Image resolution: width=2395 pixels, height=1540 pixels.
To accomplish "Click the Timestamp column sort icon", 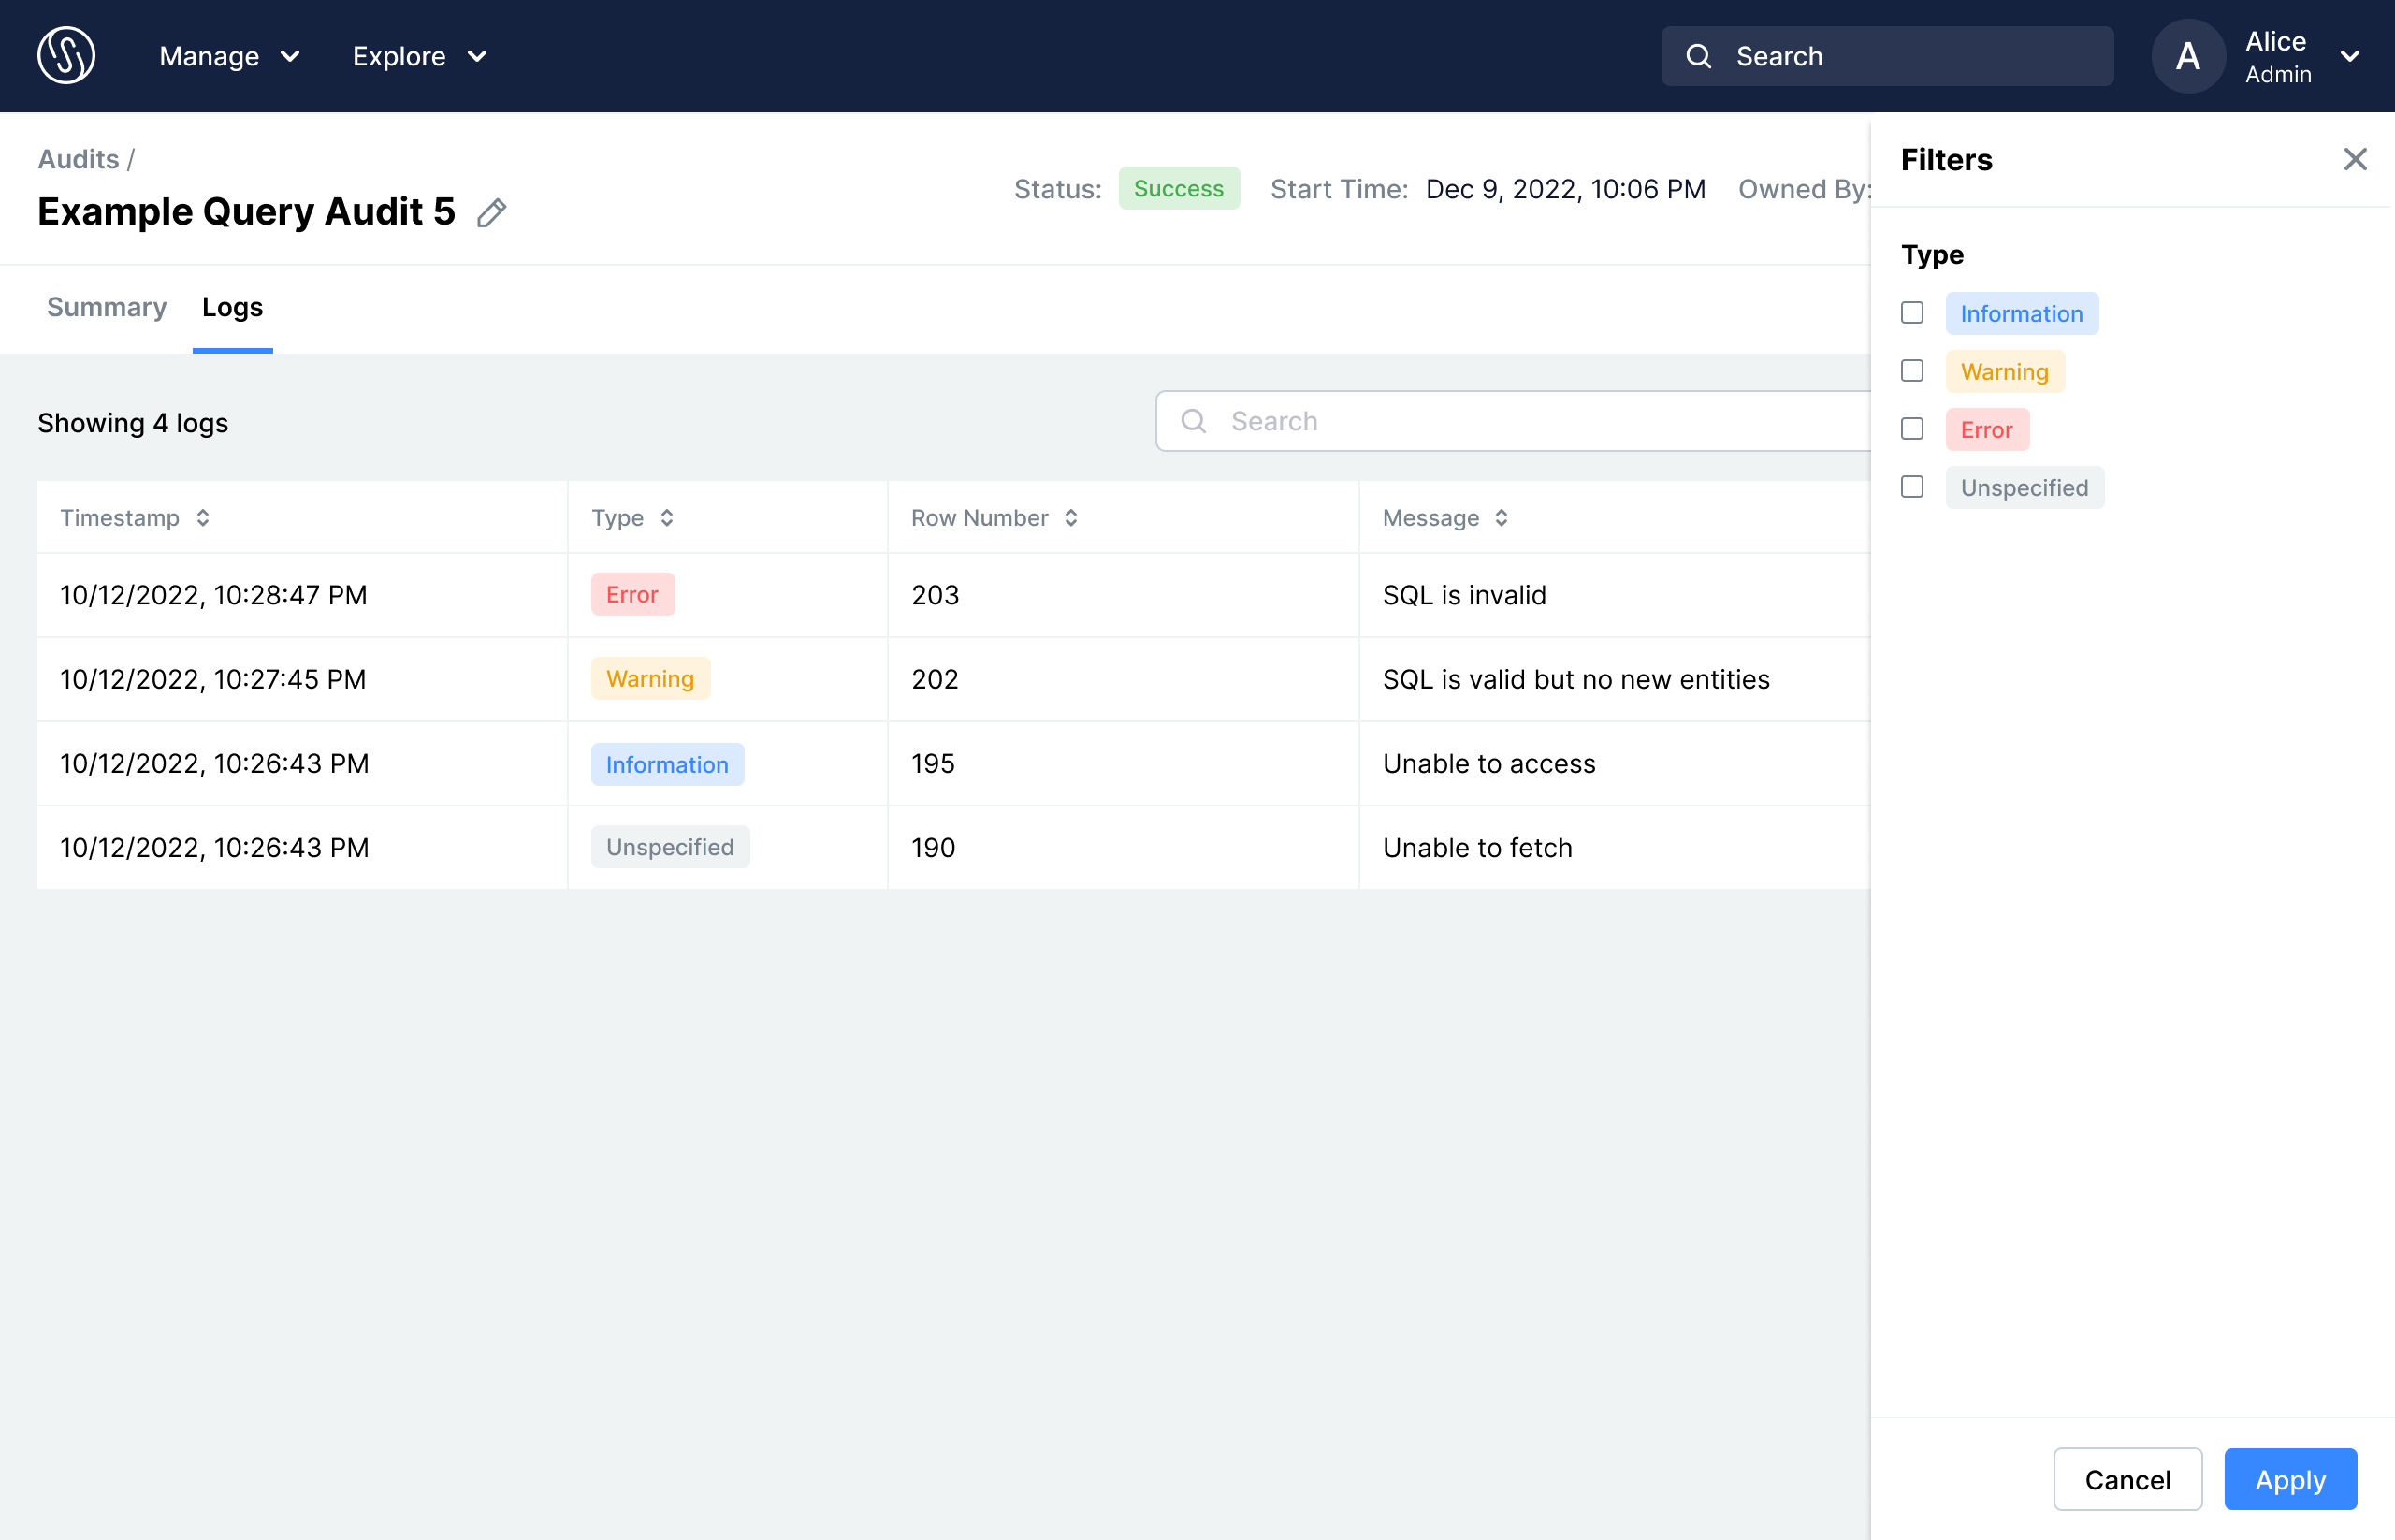I will [x=203, y=518].
